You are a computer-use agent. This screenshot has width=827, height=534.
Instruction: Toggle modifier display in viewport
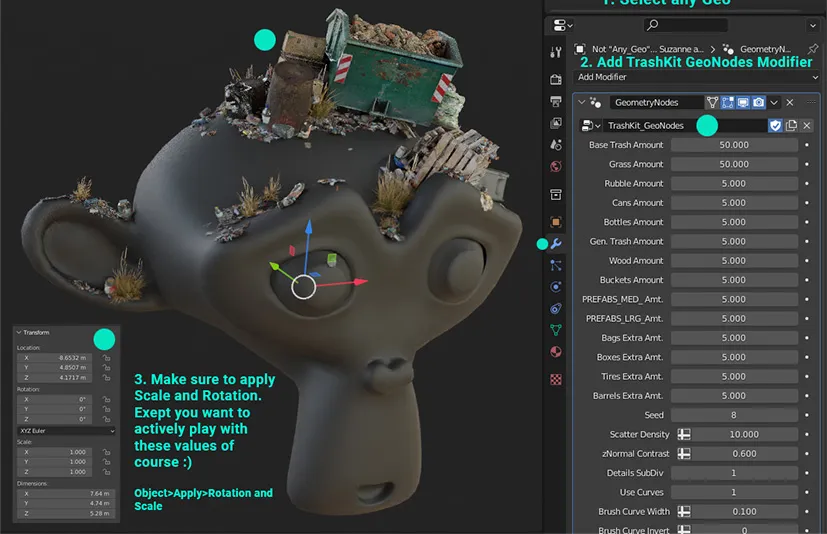pyautogui.click(x=743, y=102)
